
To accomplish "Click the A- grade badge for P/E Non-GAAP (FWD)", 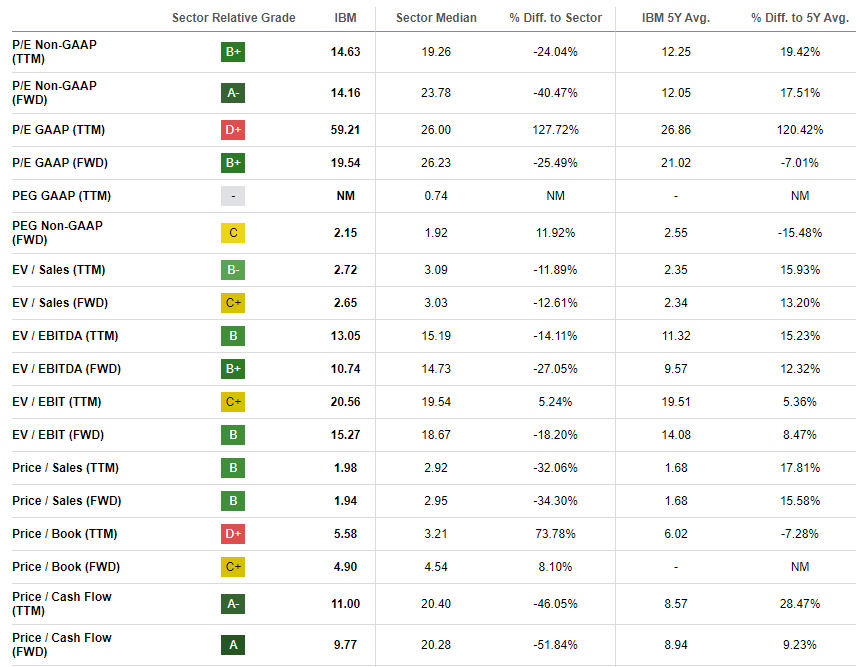I will point(233,93).
